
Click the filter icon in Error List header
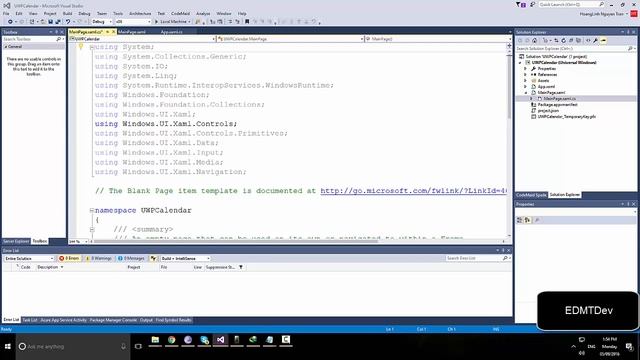point(241,267)
